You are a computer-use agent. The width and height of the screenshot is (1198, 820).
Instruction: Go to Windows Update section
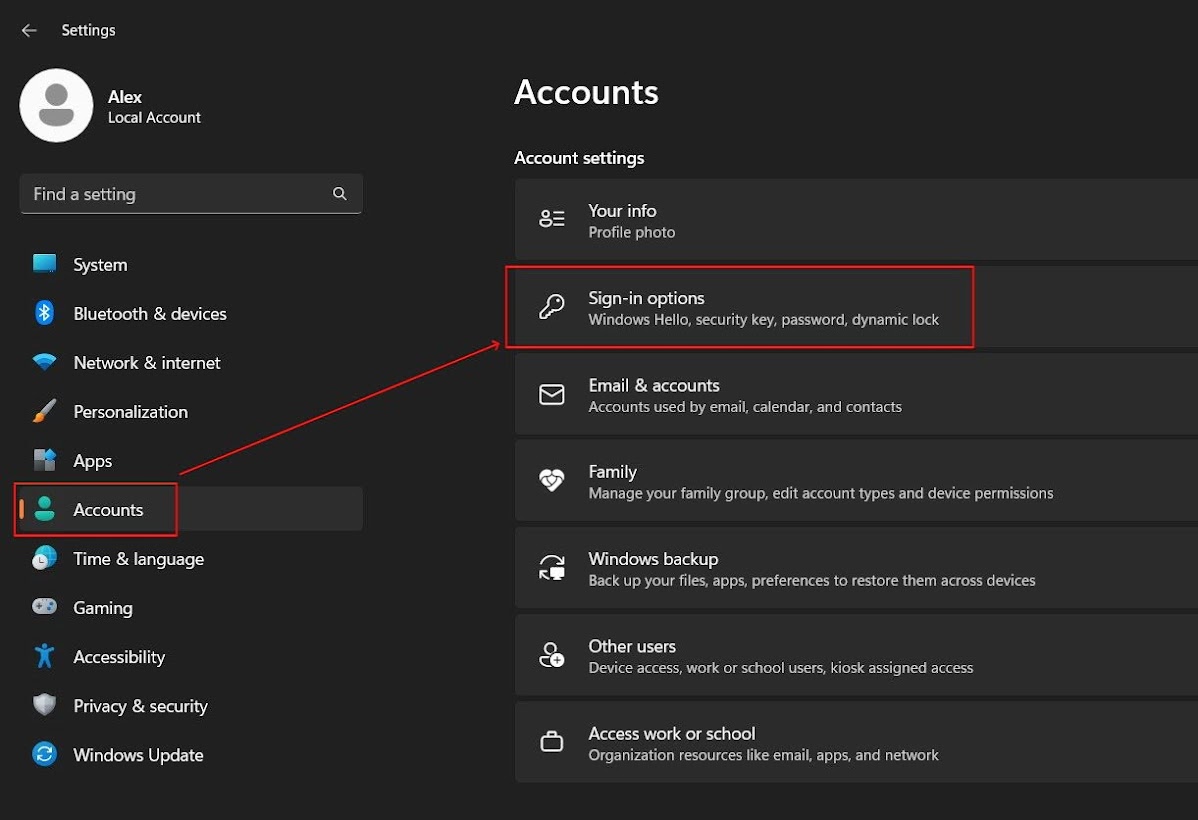point(138,755)
